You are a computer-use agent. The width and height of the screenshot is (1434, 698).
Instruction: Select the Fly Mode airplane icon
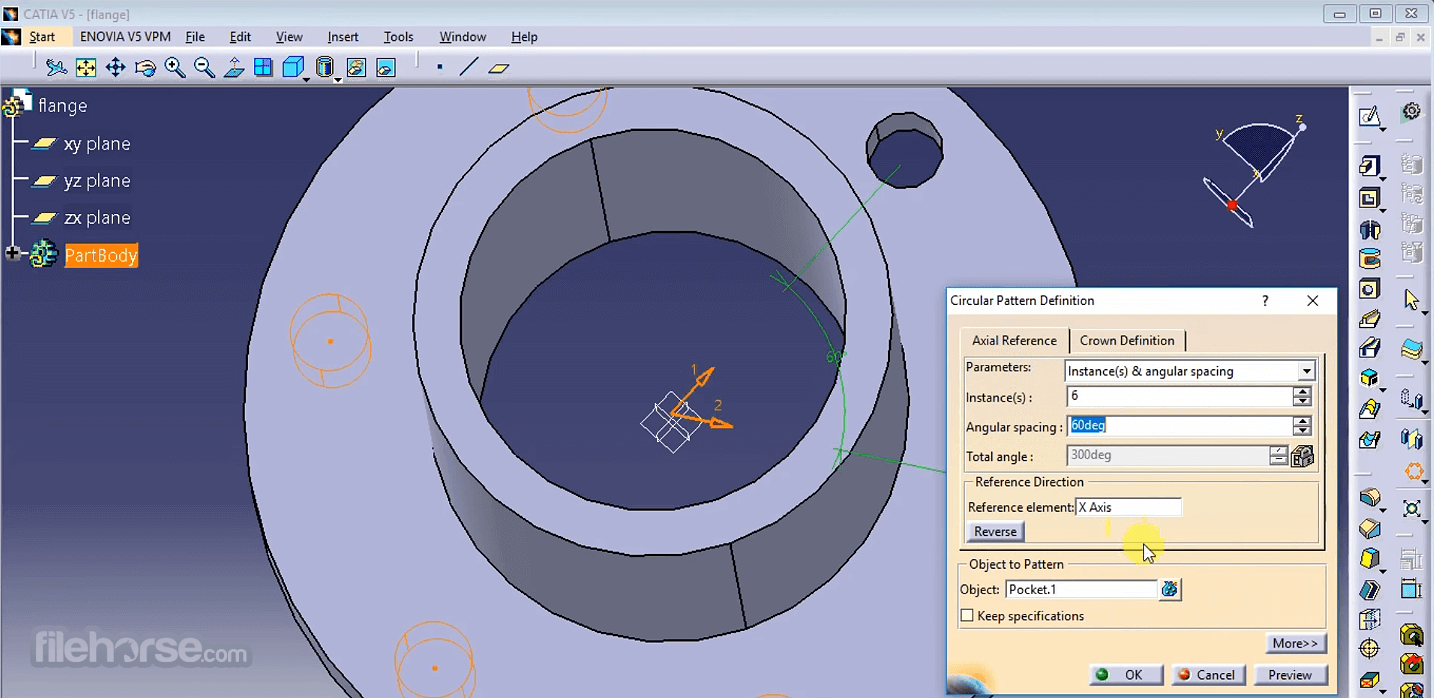click(57, 67)
